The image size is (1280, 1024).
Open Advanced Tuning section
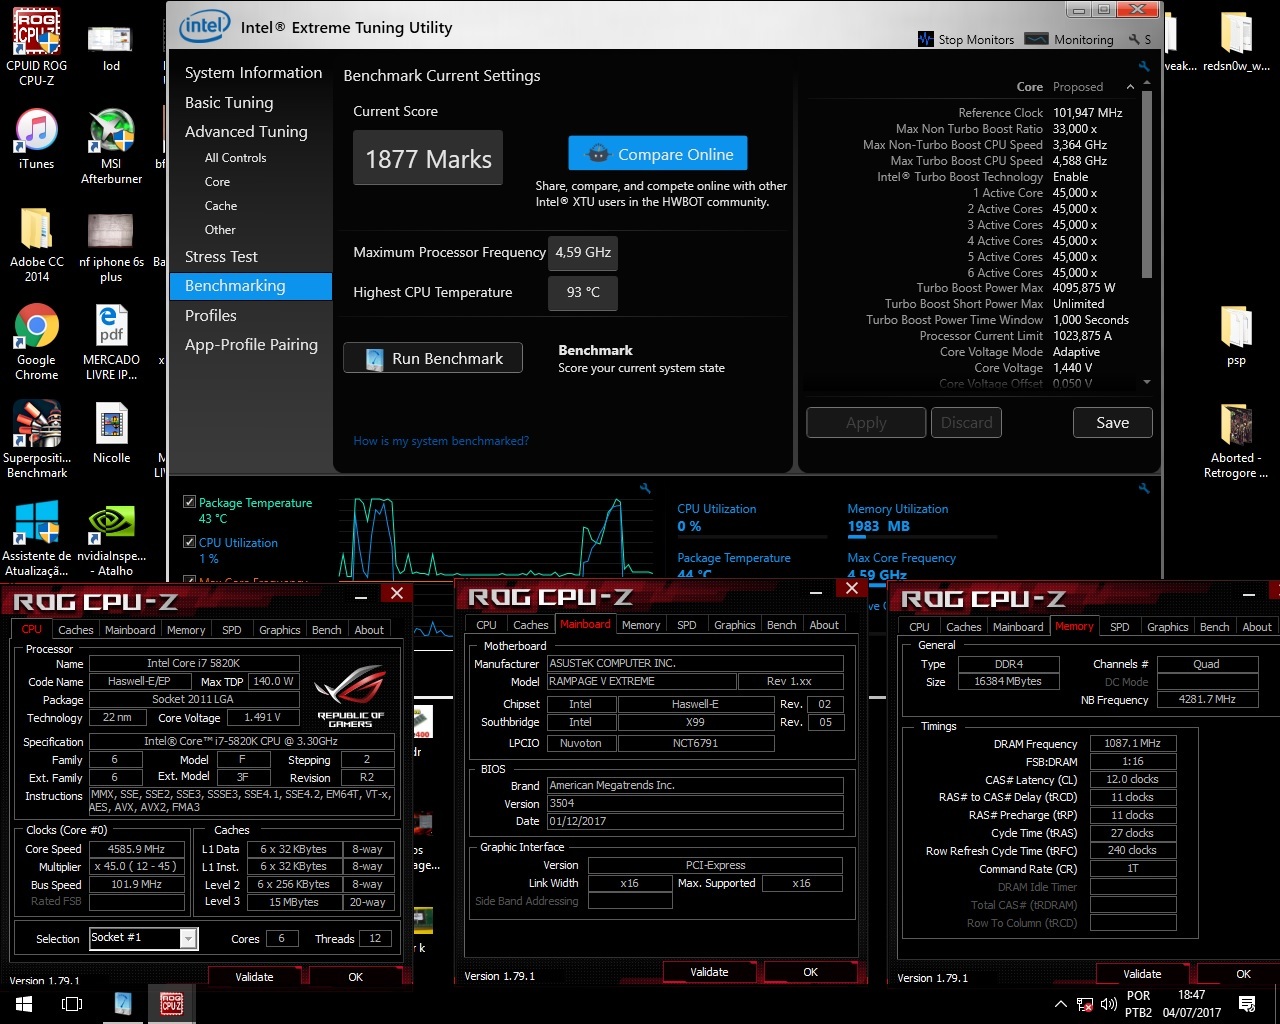pyautogui.click(x=246, y=131)
